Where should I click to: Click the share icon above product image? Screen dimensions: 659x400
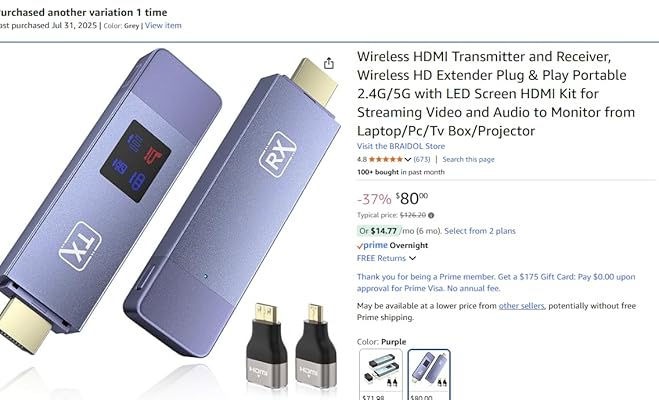point(329,63)
